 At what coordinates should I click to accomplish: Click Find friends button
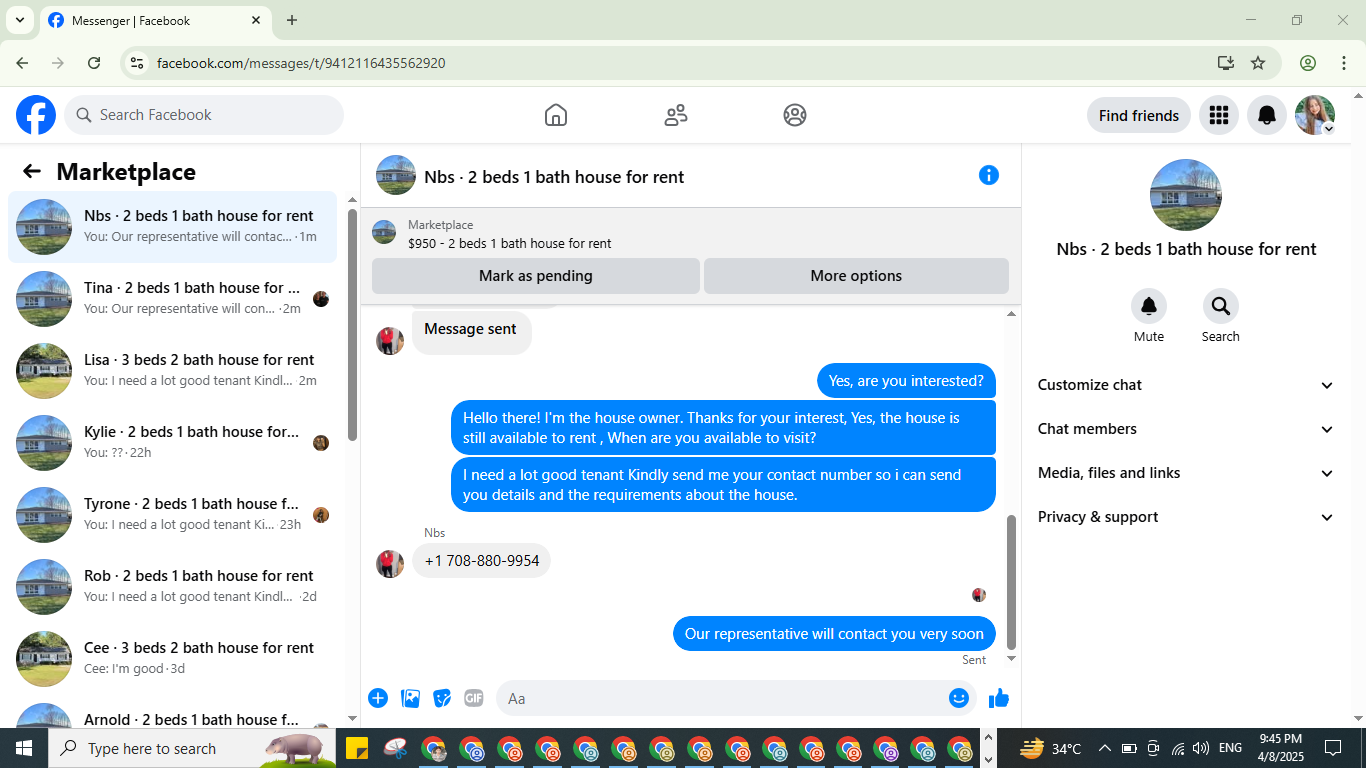1139,115
